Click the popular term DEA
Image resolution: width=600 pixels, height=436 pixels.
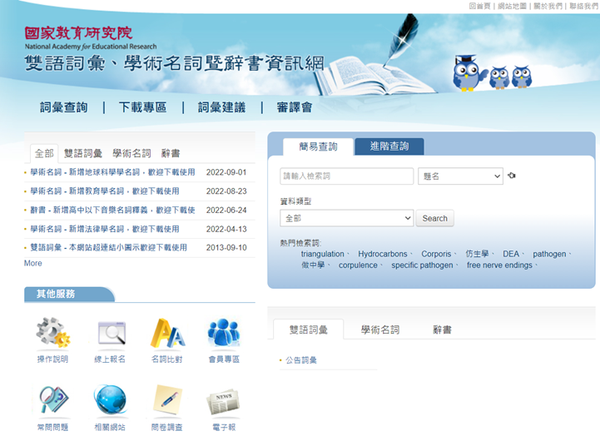tap(511, 254)
